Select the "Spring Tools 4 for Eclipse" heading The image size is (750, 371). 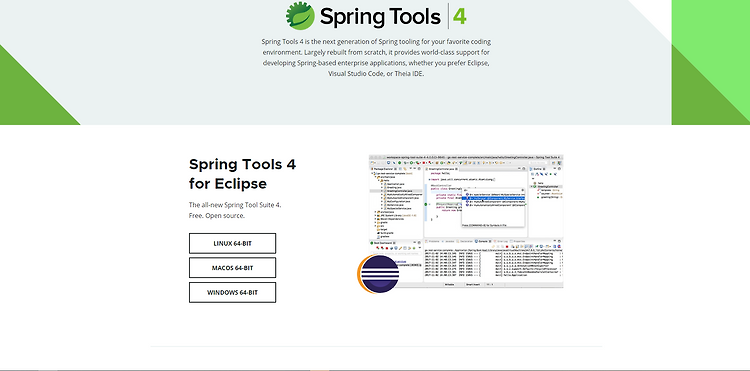[x=243, y=174]
